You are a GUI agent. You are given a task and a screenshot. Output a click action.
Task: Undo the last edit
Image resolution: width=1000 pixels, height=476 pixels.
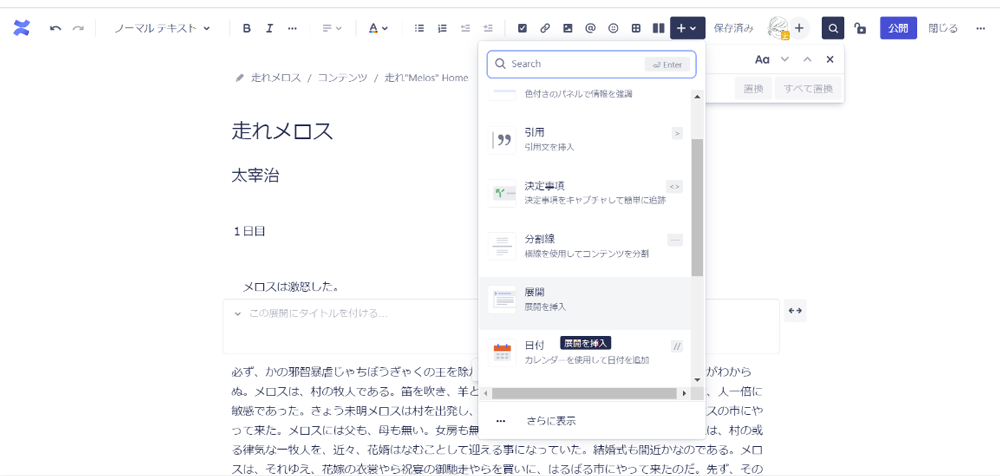tap(55, 28)
